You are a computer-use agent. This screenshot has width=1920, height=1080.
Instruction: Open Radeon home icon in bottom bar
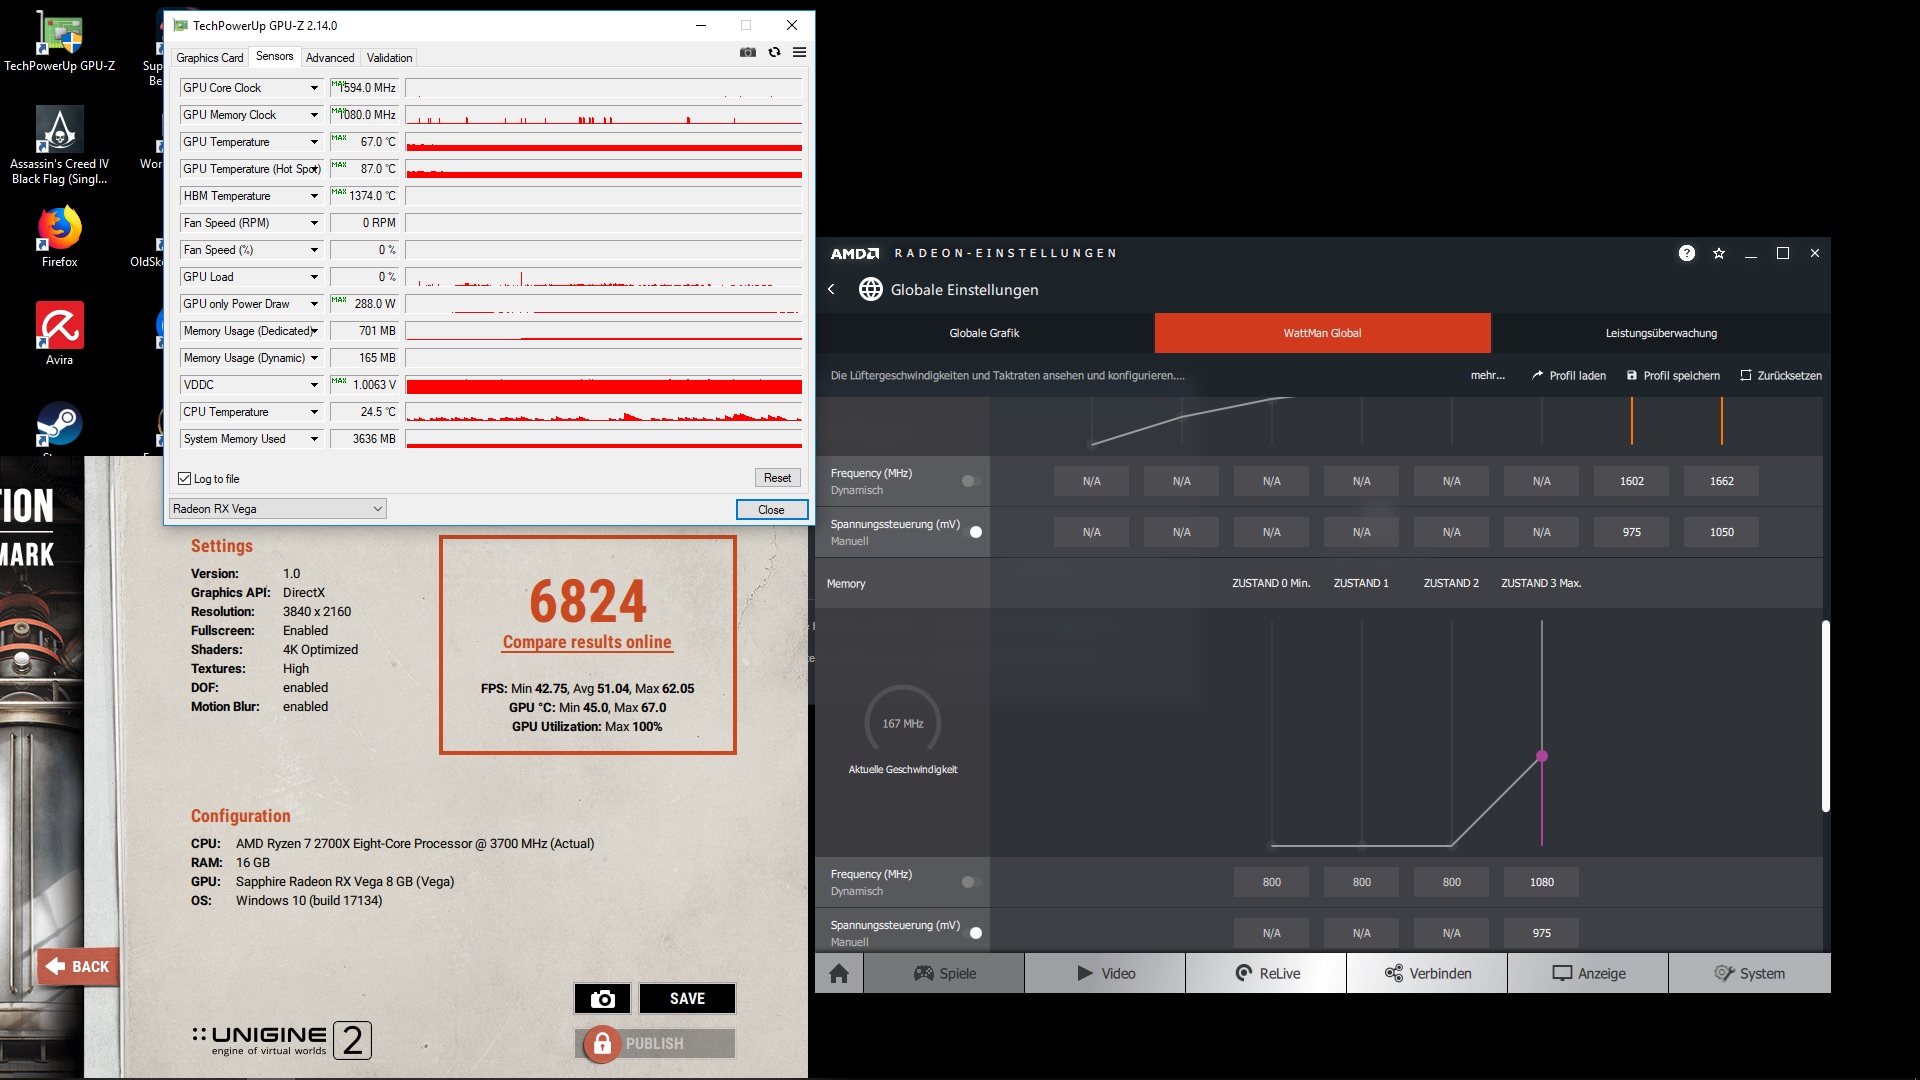[839, 973]
